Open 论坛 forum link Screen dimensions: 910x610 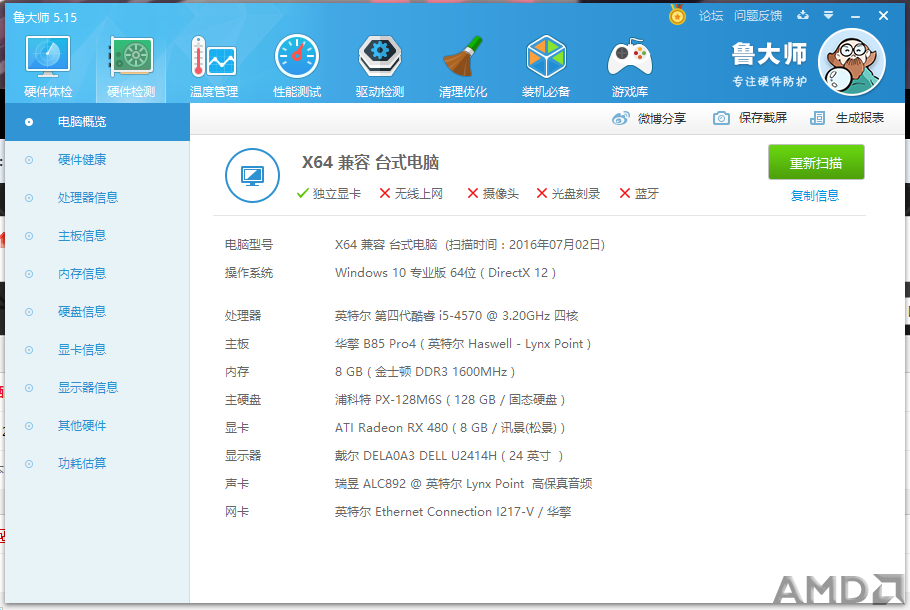click(710, 16)
